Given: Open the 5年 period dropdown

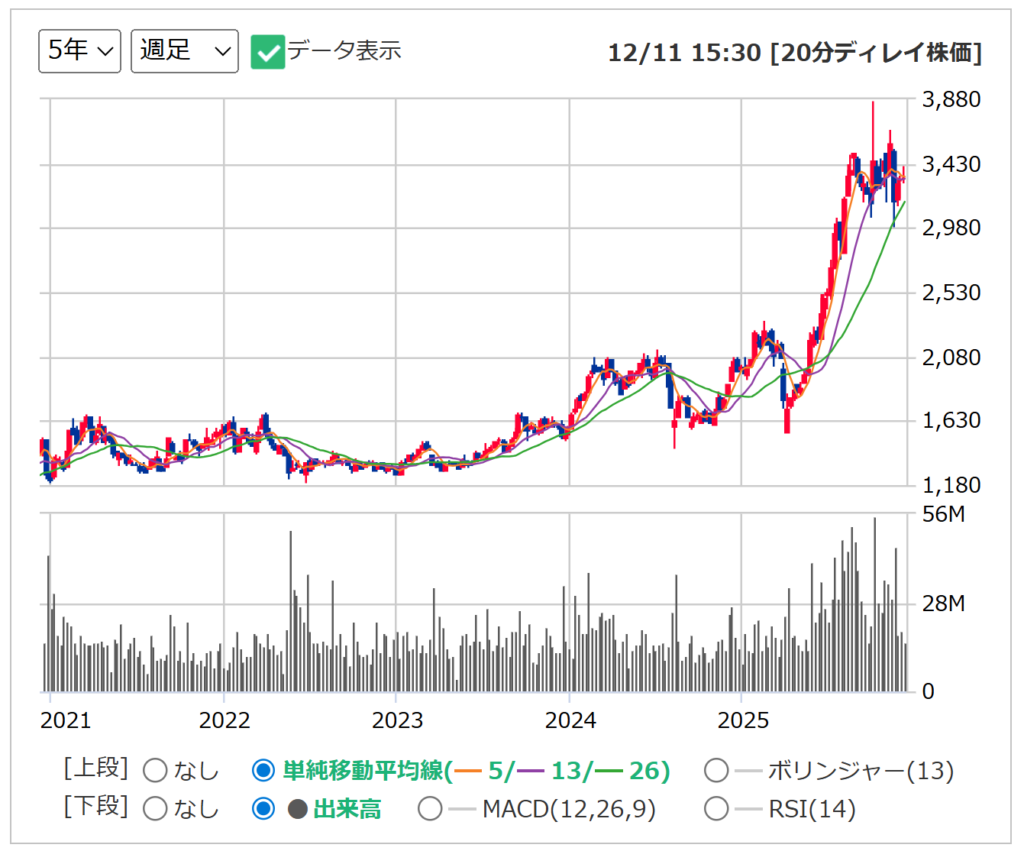Looking at the screenshot, I should click(x=80, y=51).
